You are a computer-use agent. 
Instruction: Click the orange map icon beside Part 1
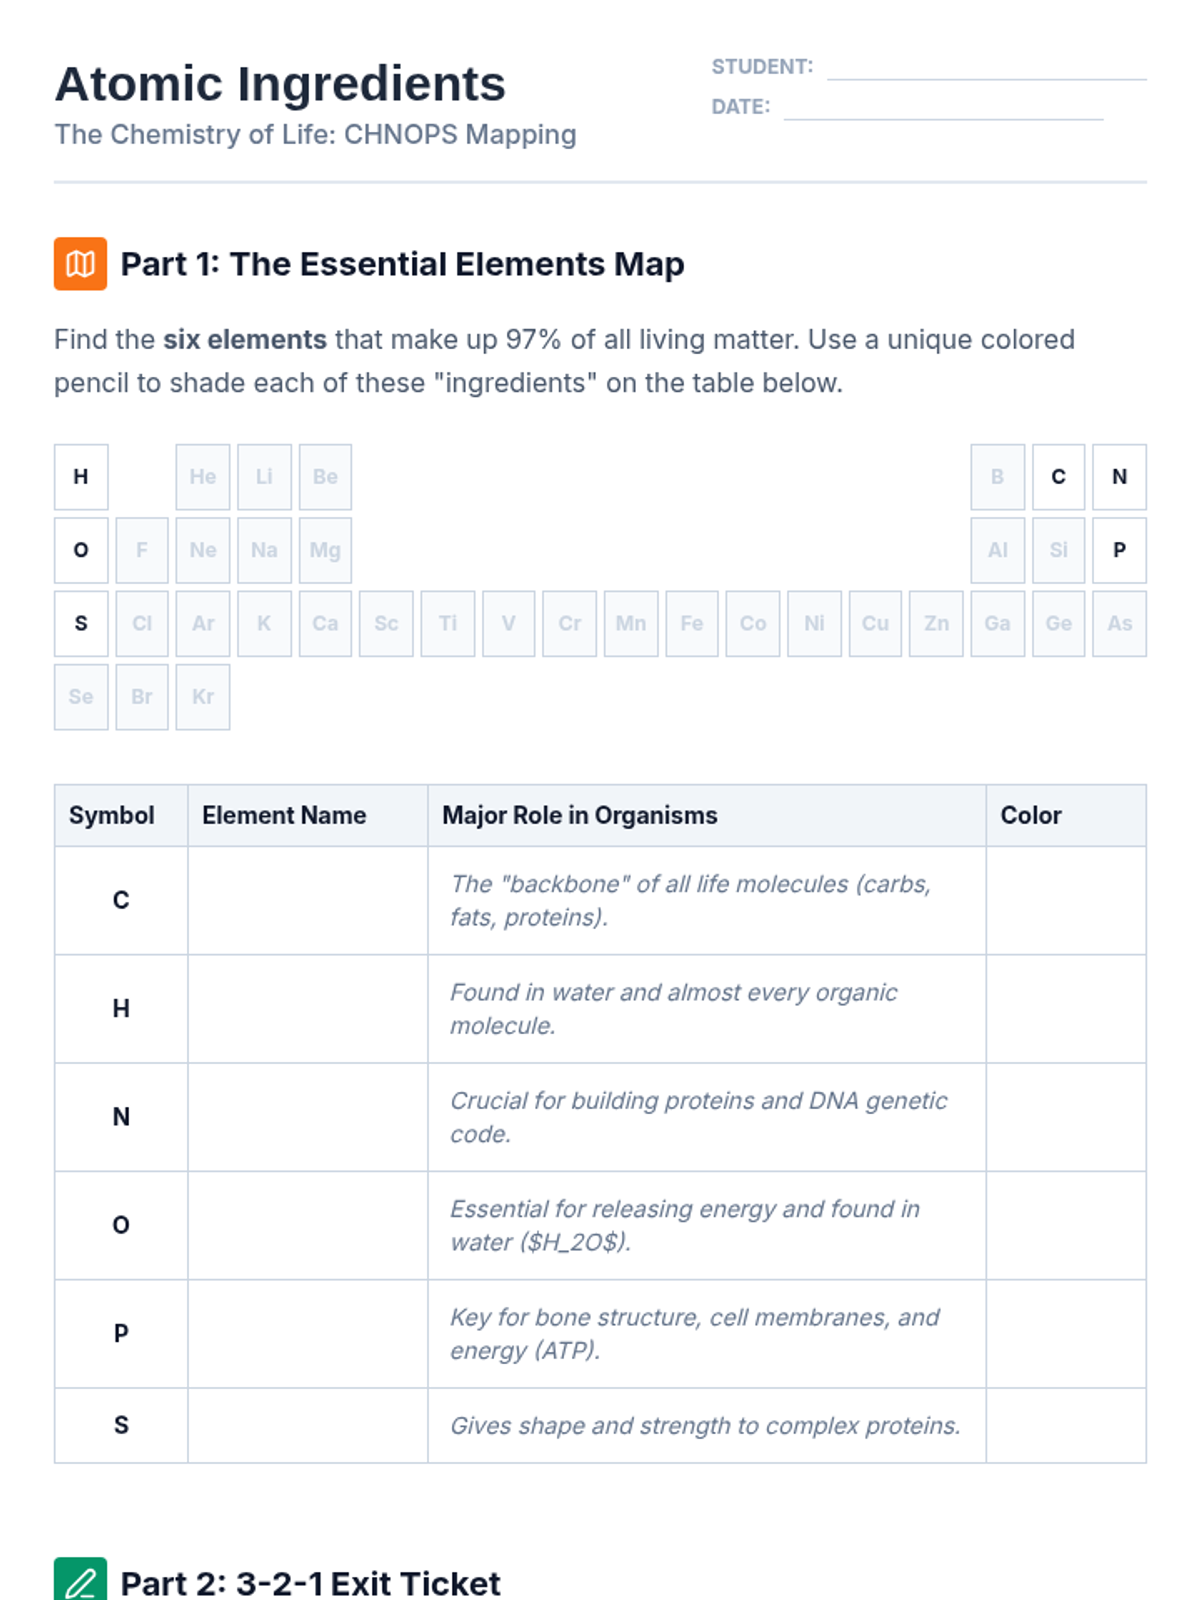(x=80, y=264)
